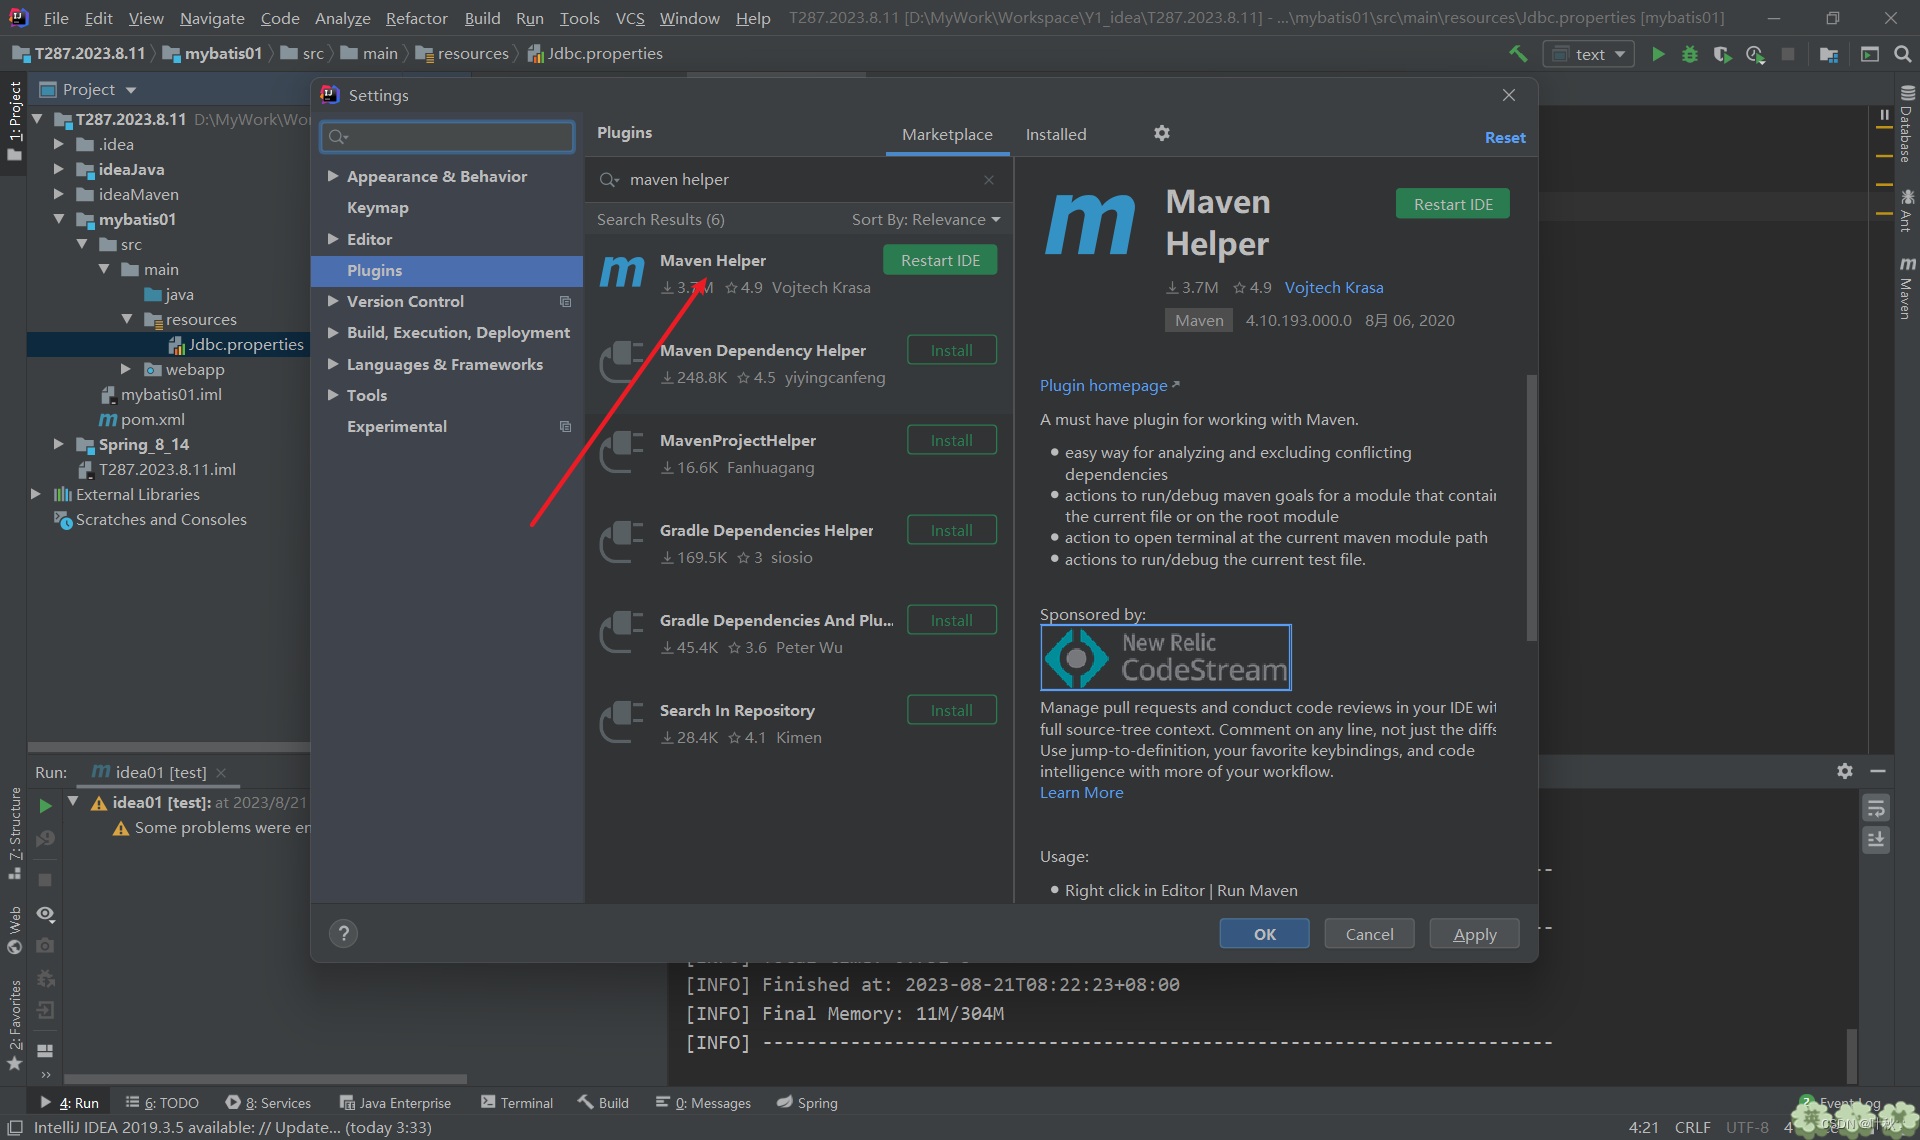The image size is (1920, 1140).
Task: Open the Terminal tool window tab
Action: tap(517, 1103)
